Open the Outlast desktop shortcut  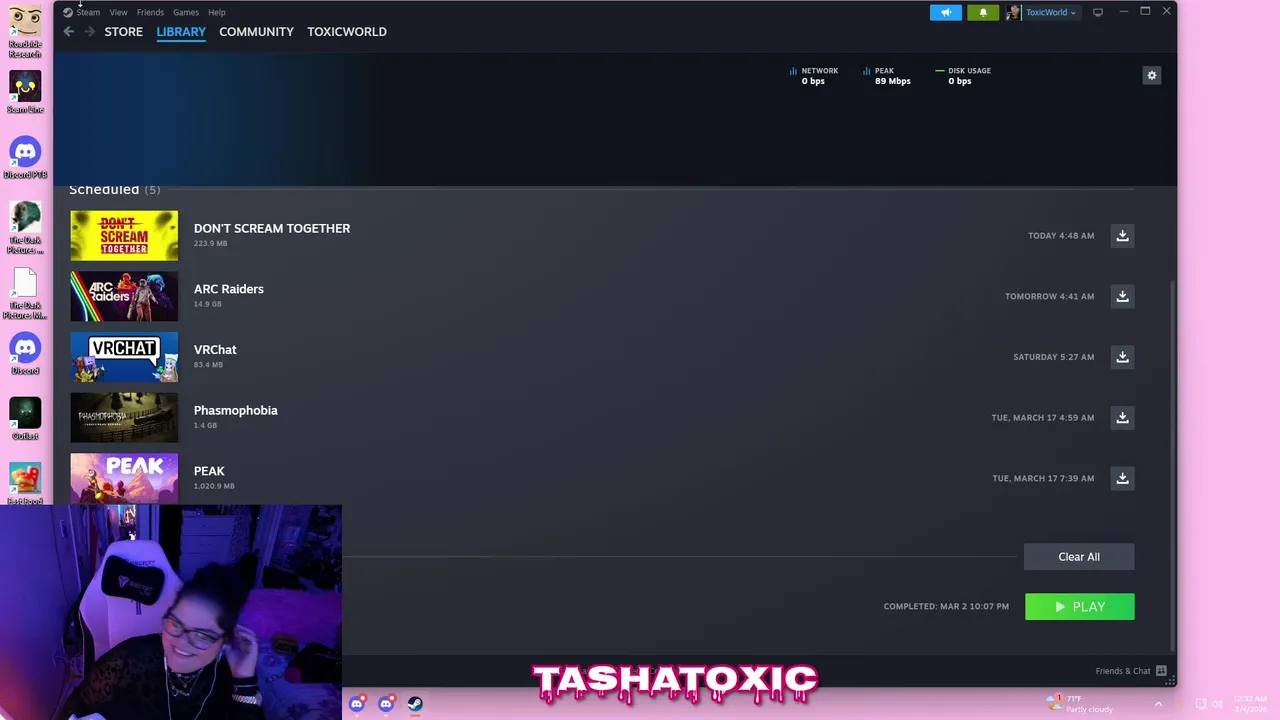25,419
